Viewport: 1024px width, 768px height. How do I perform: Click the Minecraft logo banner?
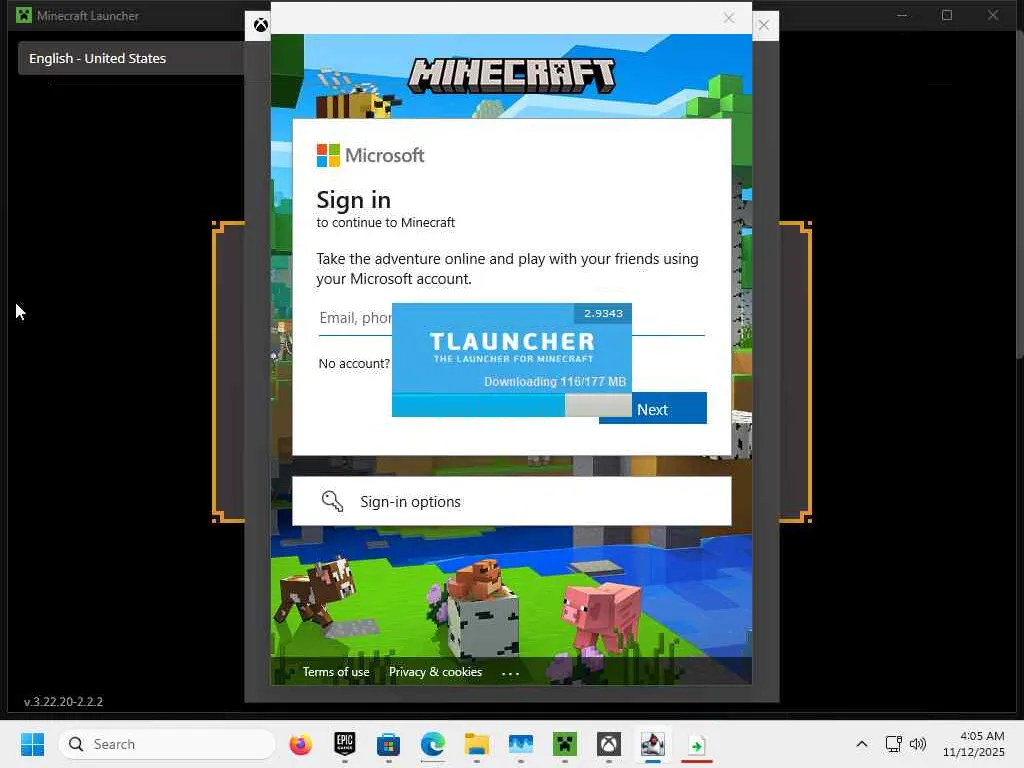511,74
